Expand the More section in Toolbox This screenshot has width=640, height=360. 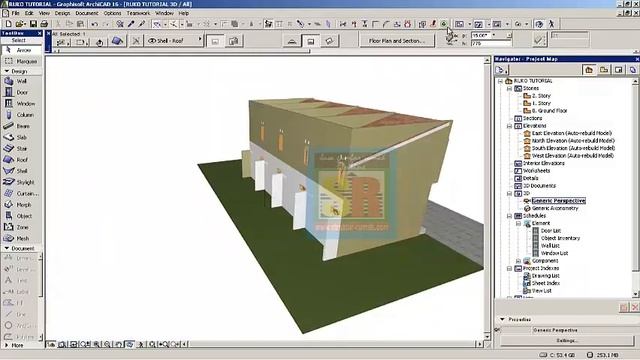7,345
